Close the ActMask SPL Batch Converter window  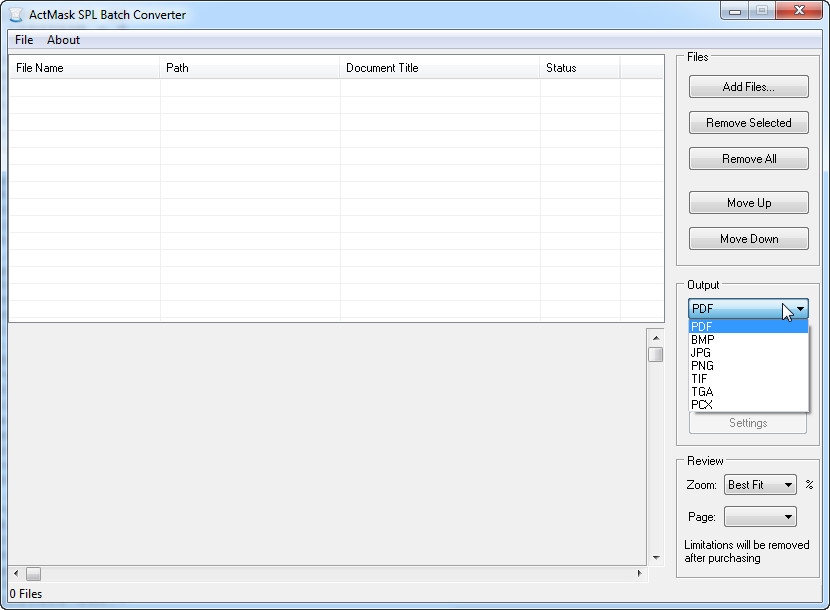(x=799, y=11)
